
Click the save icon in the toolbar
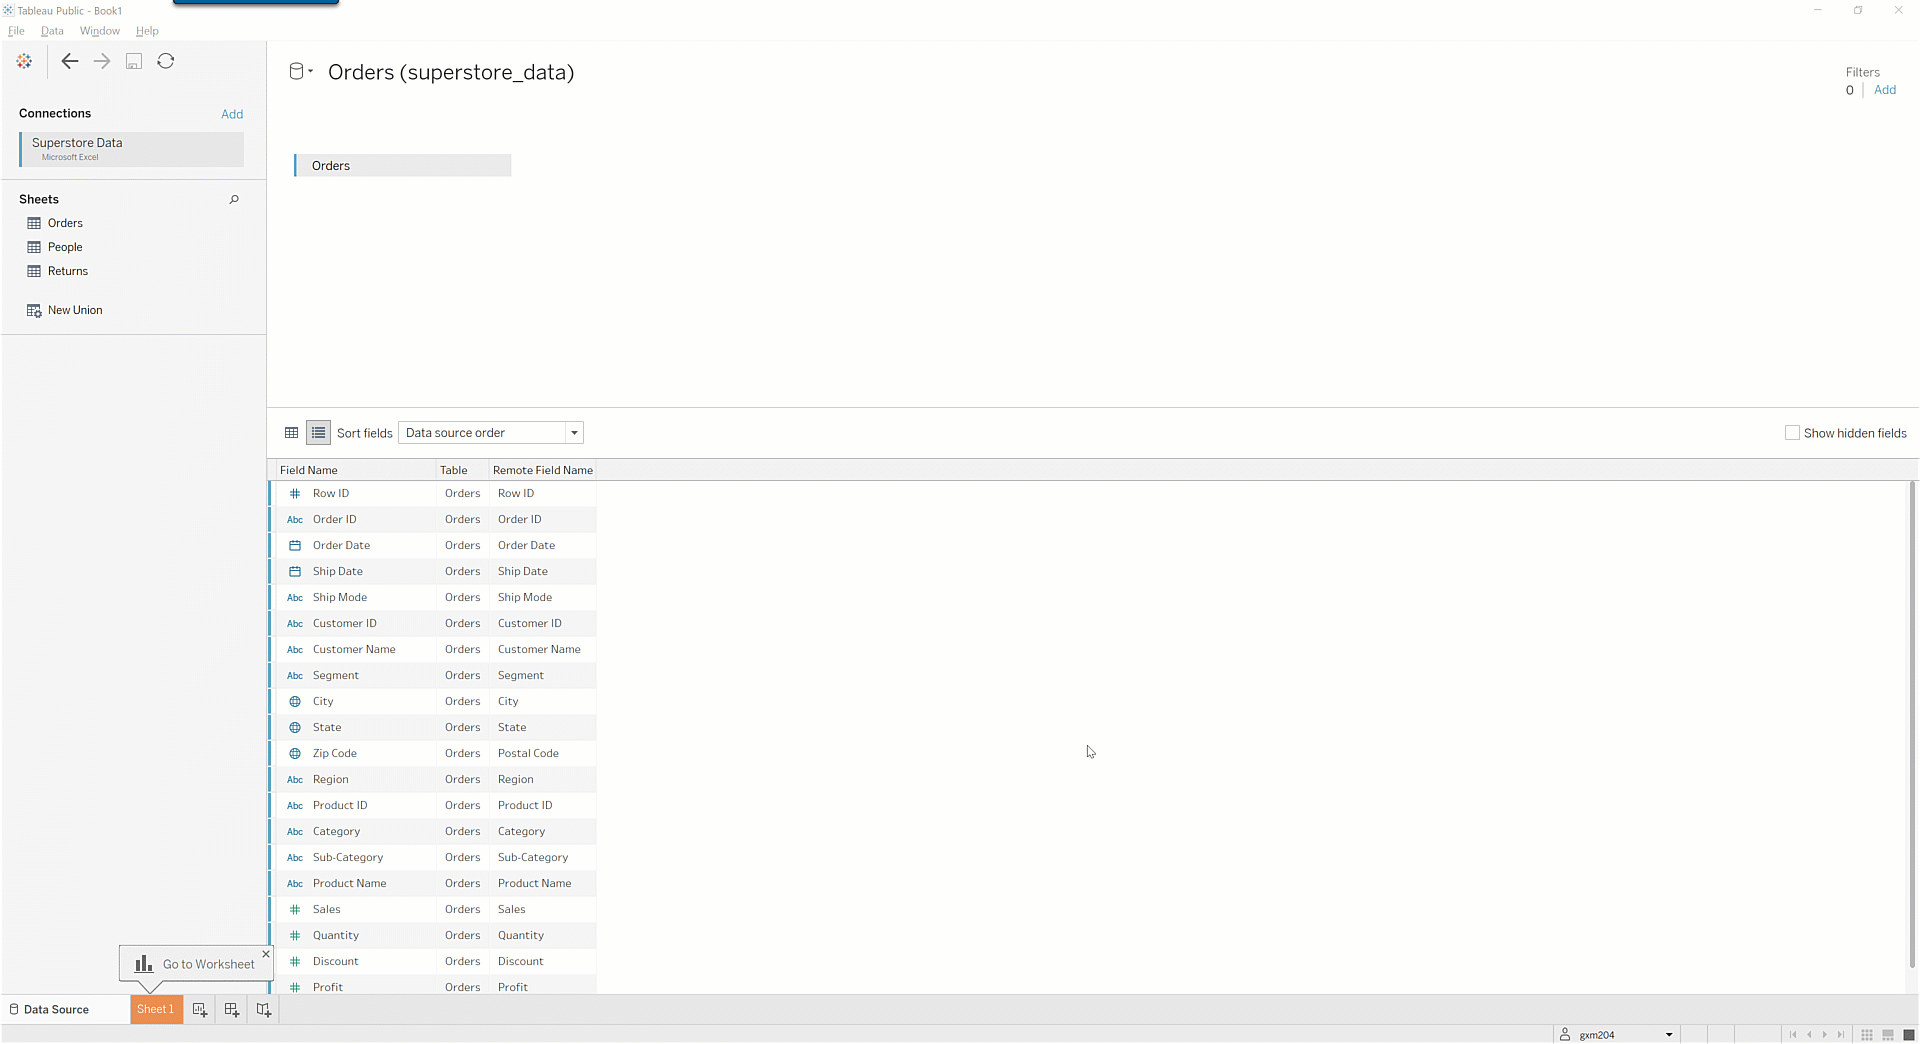click(134, 62)
